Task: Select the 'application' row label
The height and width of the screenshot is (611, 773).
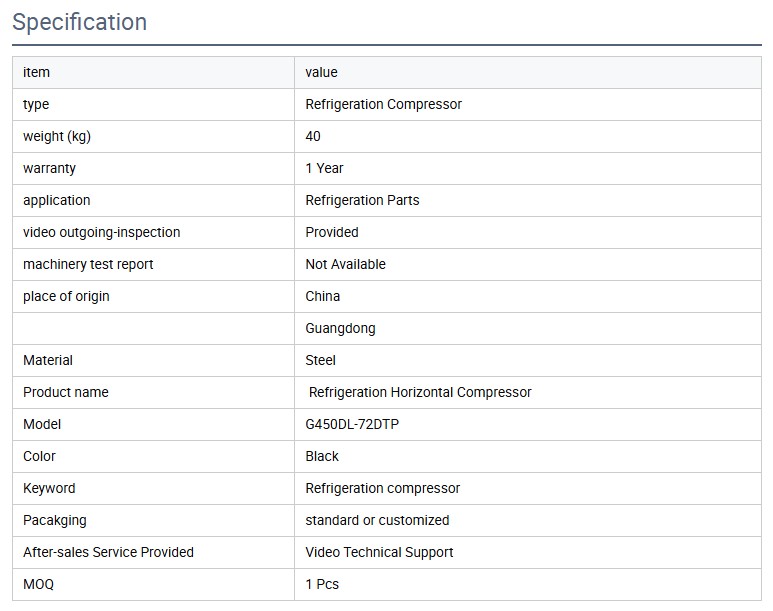Action: click(x=57, y=201)
